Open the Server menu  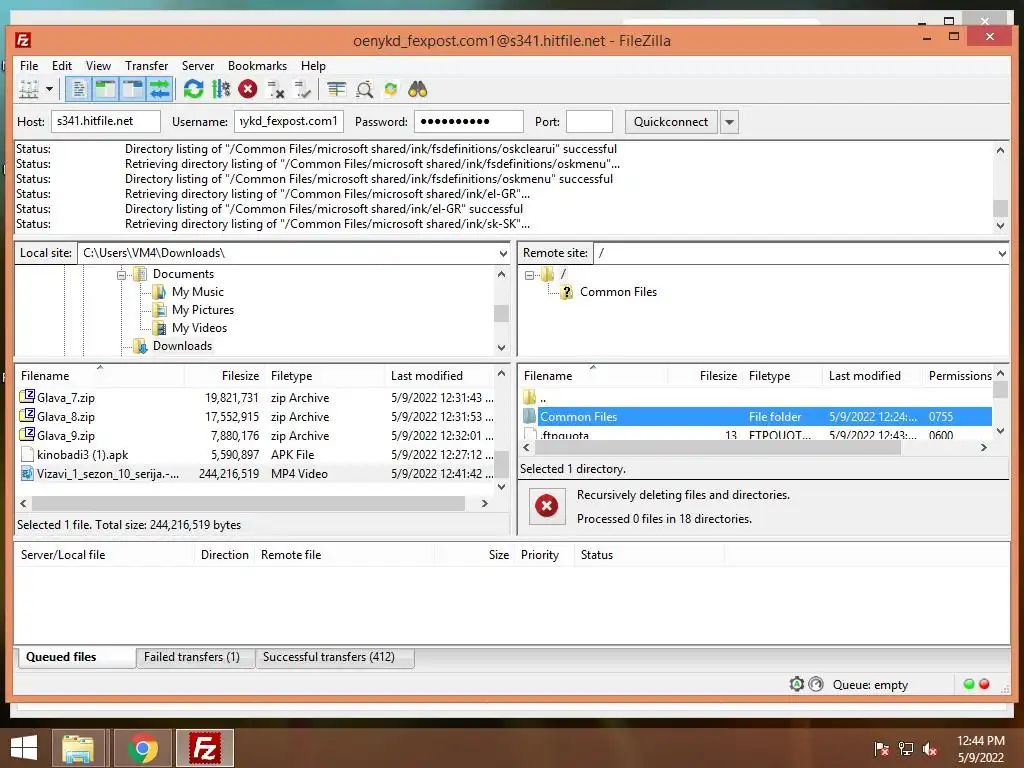[x=198, y=66]
